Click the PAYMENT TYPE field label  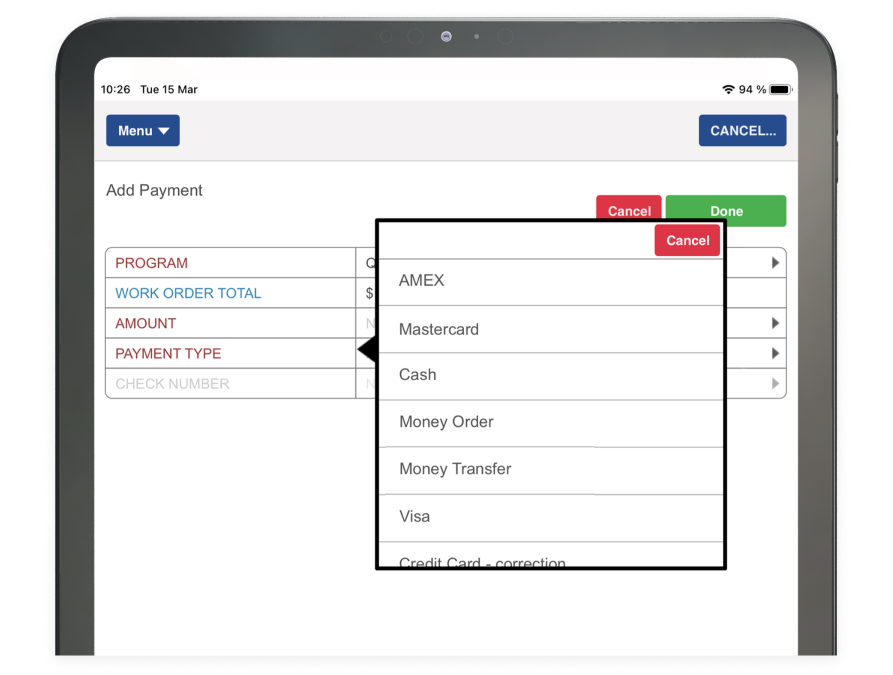168,354
